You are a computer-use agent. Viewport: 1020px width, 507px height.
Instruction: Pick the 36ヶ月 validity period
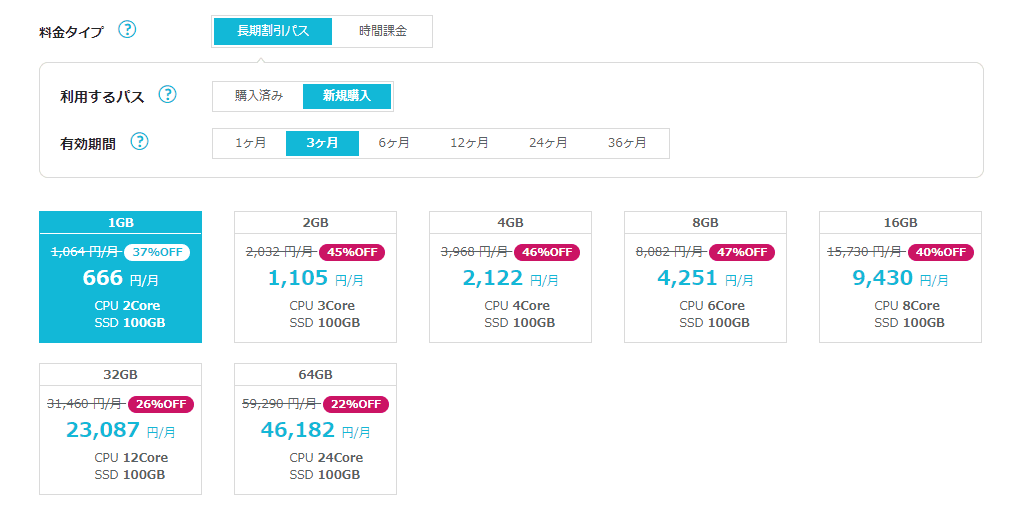tap(627, 143)
